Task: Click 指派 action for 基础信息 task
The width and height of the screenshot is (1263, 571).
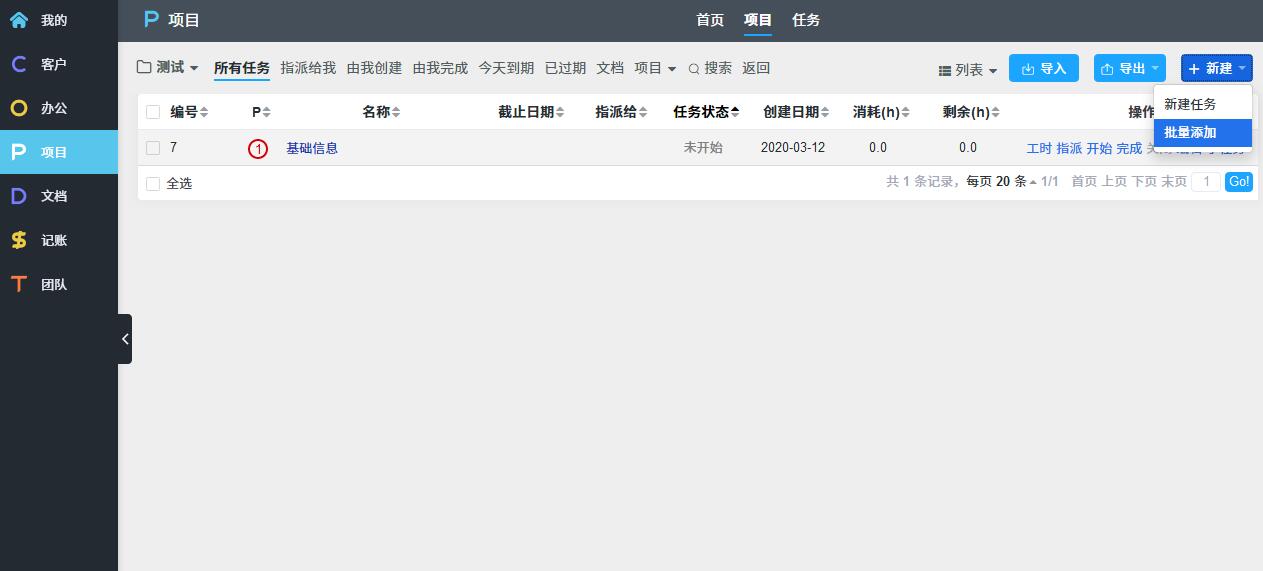Action: point(1069,148)
